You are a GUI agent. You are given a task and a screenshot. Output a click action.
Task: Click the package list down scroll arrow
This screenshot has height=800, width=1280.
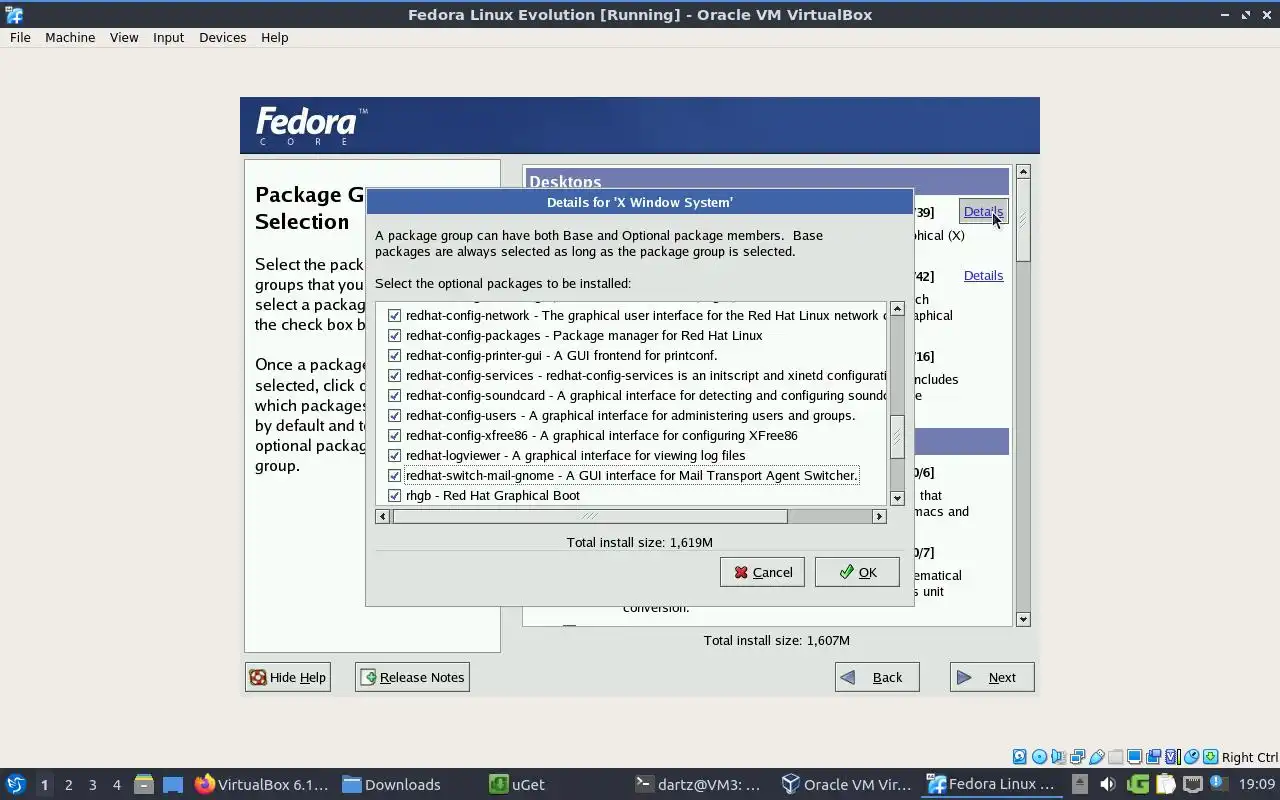tap(897, 498)
